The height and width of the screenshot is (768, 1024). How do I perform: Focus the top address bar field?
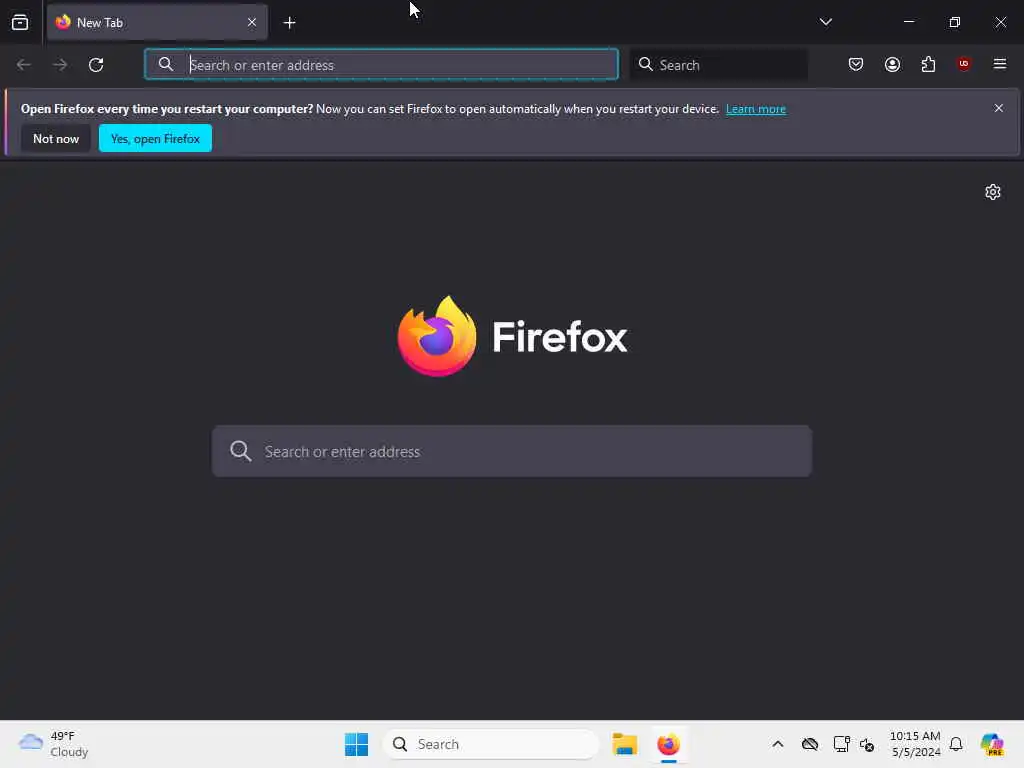(x=381, y=64)
